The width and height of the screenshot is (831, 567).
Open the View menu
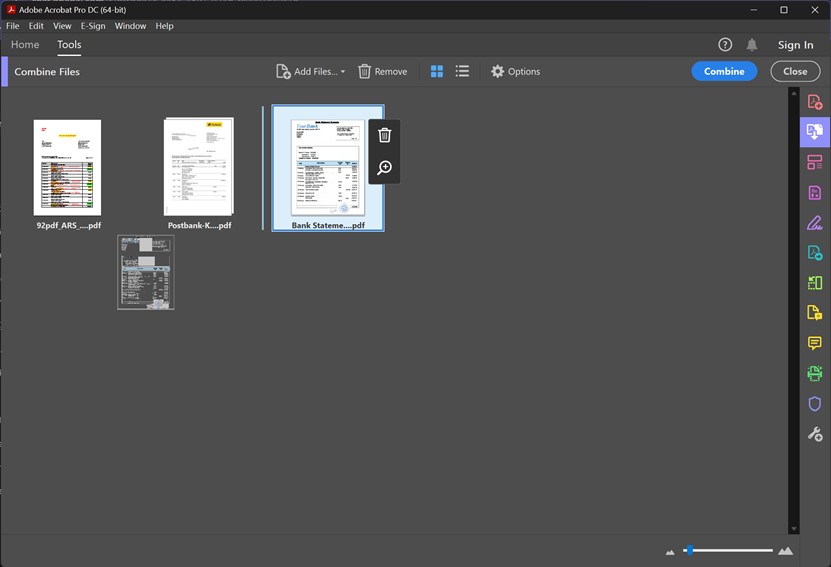[62, 26]
